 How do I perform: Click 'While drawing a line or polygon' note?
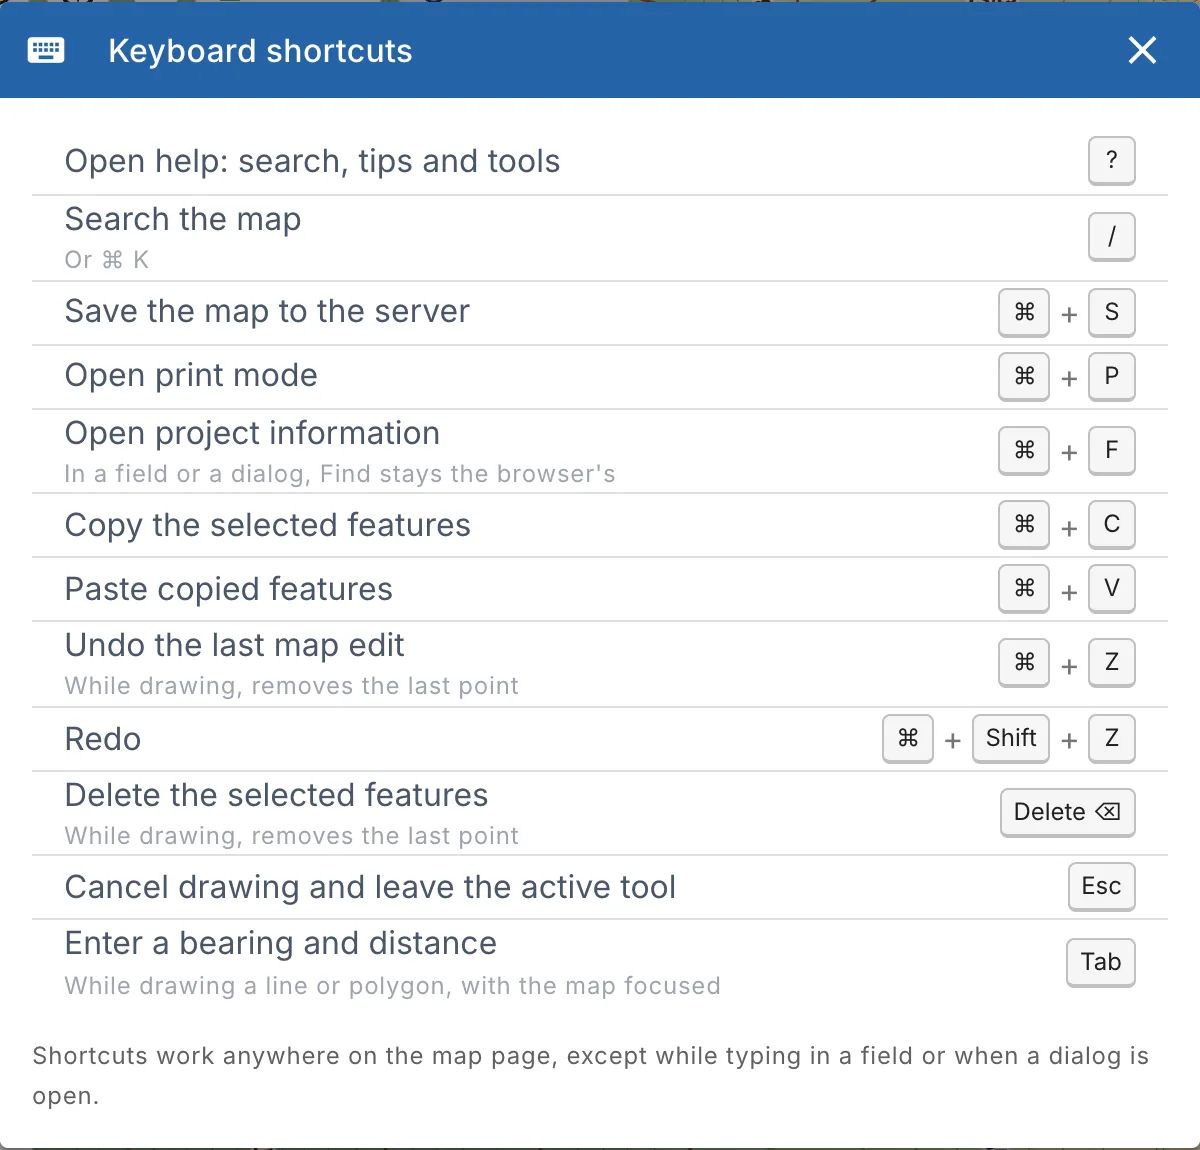(393, 986)
